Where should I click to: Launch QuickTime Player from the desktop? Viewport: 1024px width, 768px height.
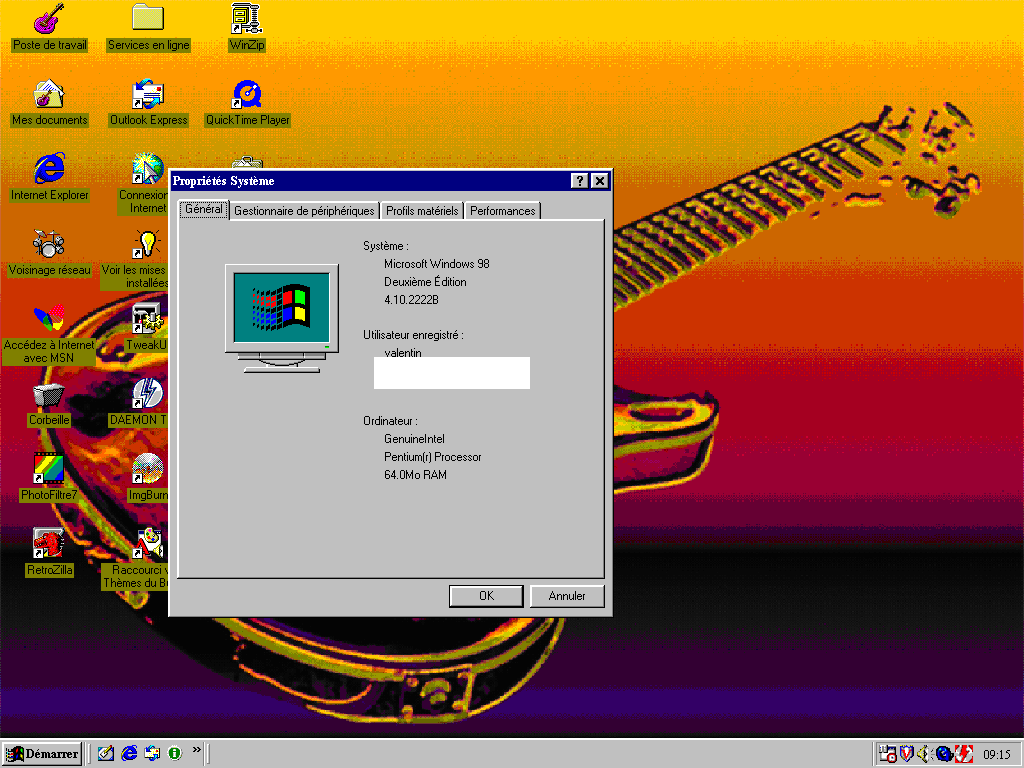[247, 95]
